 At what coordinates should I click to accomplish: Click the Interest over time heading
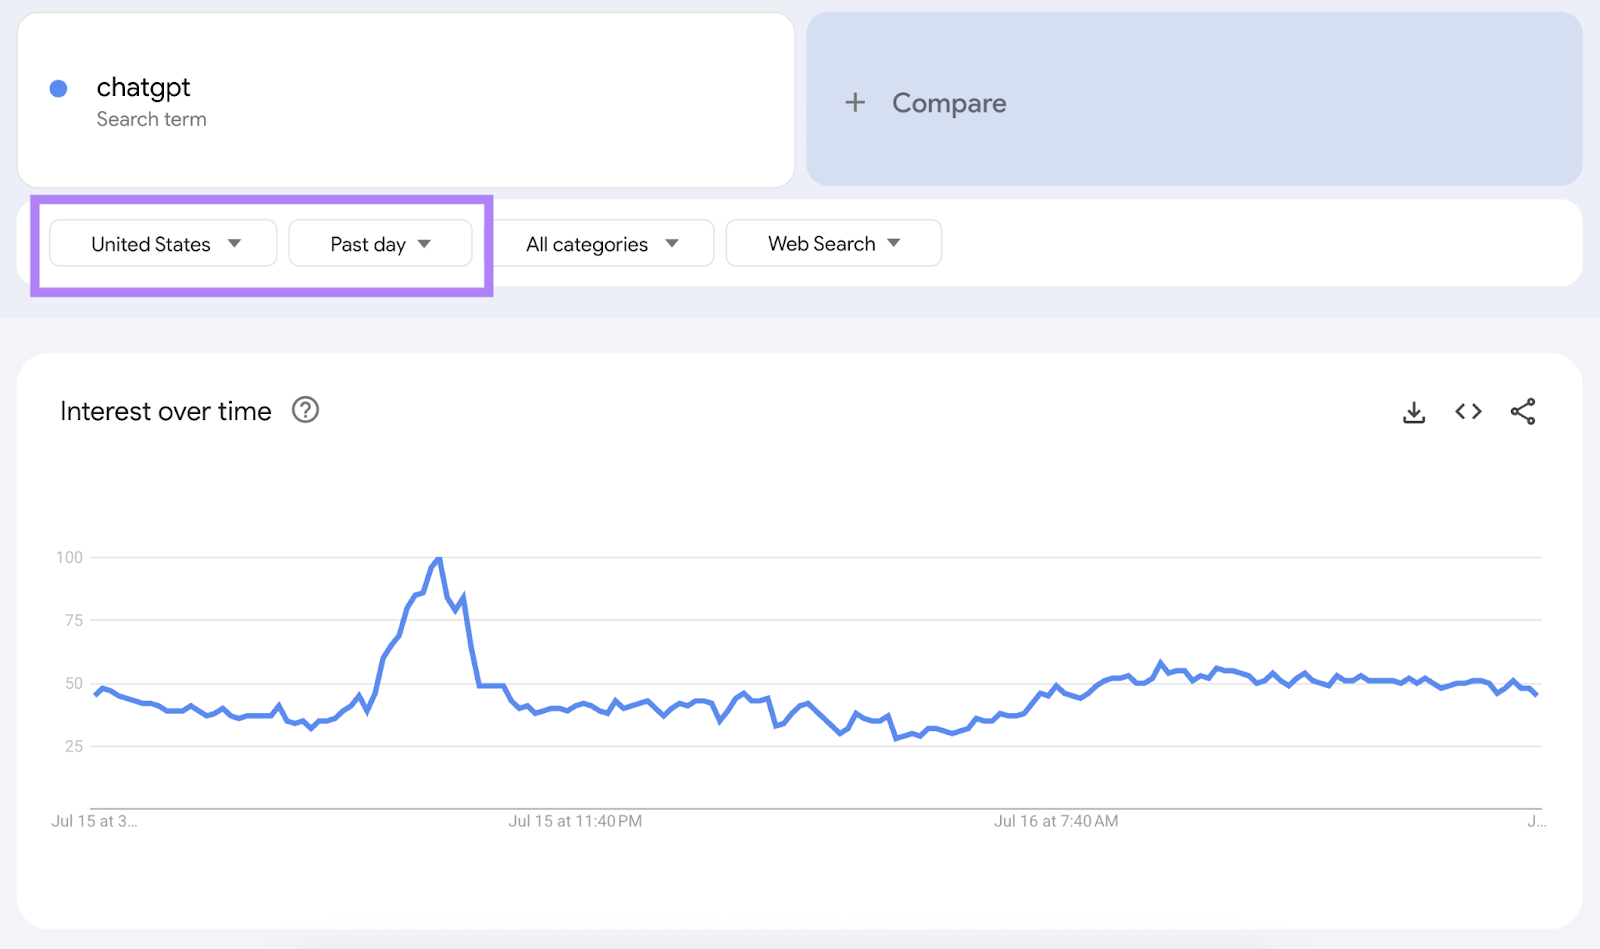pyautogui.click(x=166, y=411)
